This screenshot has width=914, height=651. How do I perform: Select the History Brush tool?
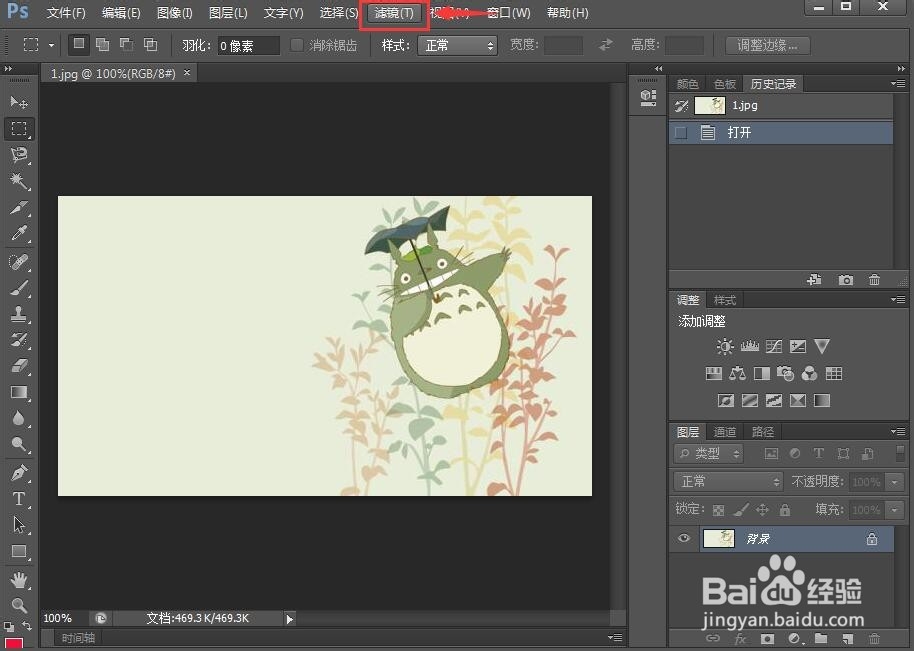[x=19, y=340]
